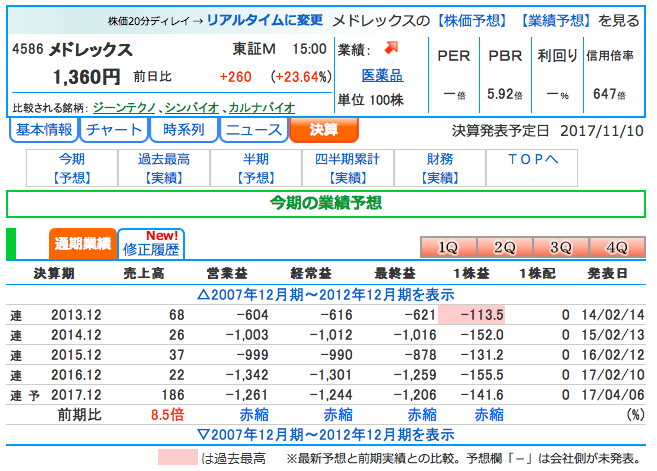
Task: Switch to ニュース tab
Action: 254,130
